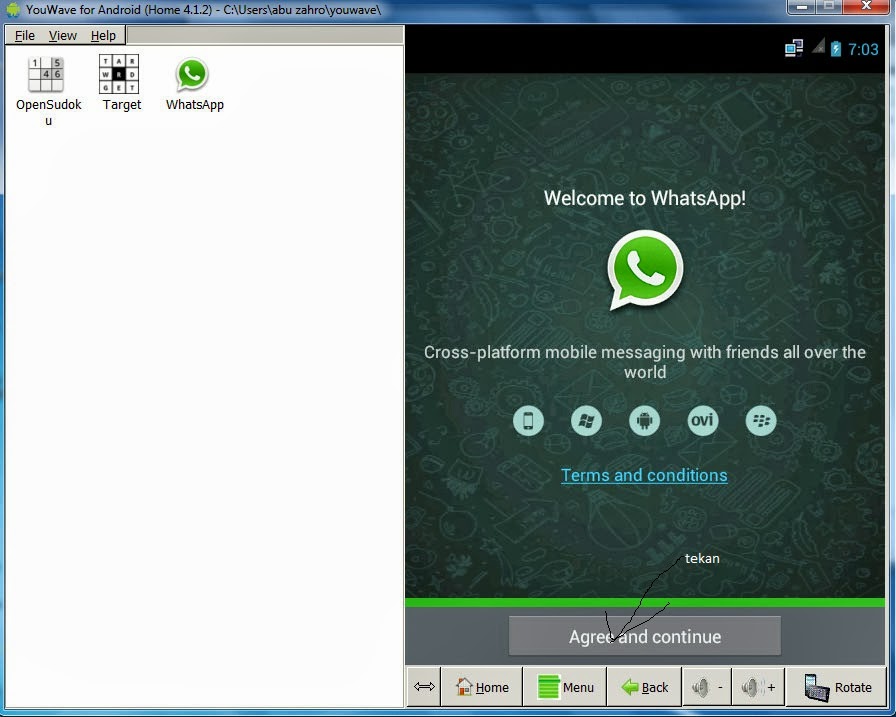Click the 7:03 clock in the status bar
Image resolution: width=896 pixels, height=717 pixels.
(x=863, y=49)
